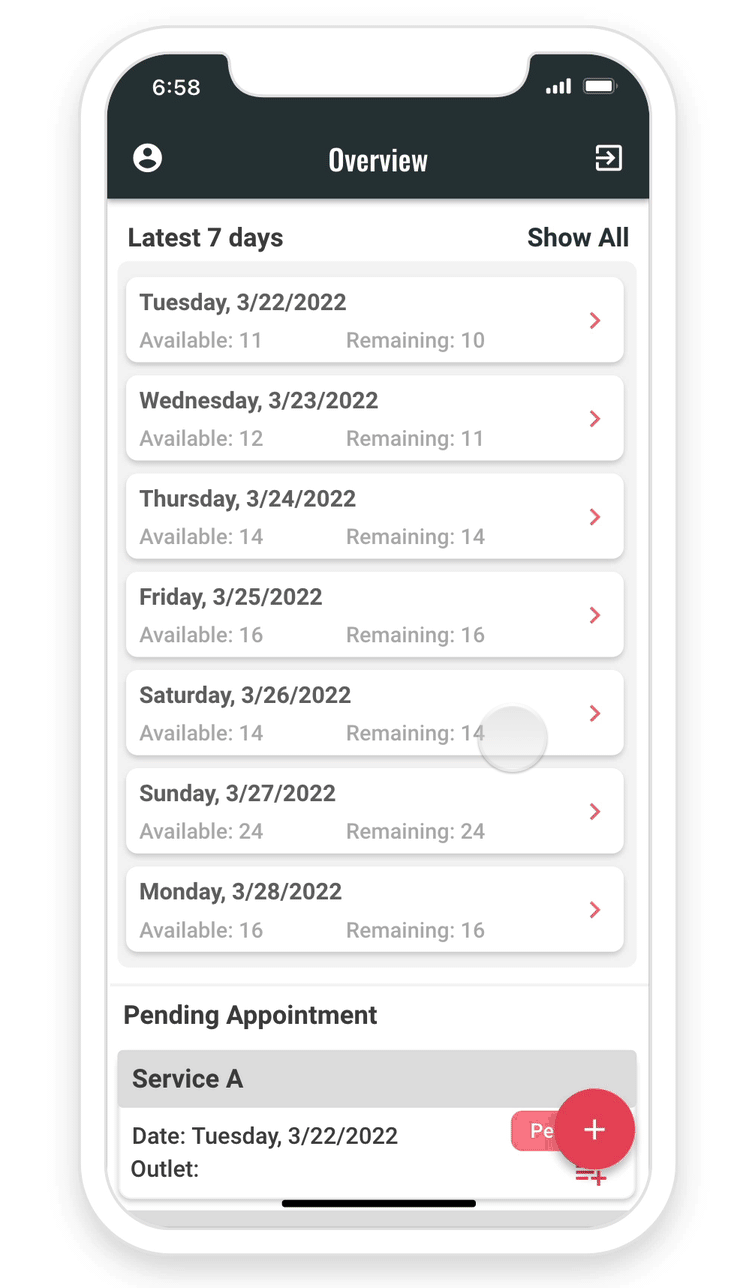Open Saturday 3/26/2022 chevron arrow

tap(595, 713)
